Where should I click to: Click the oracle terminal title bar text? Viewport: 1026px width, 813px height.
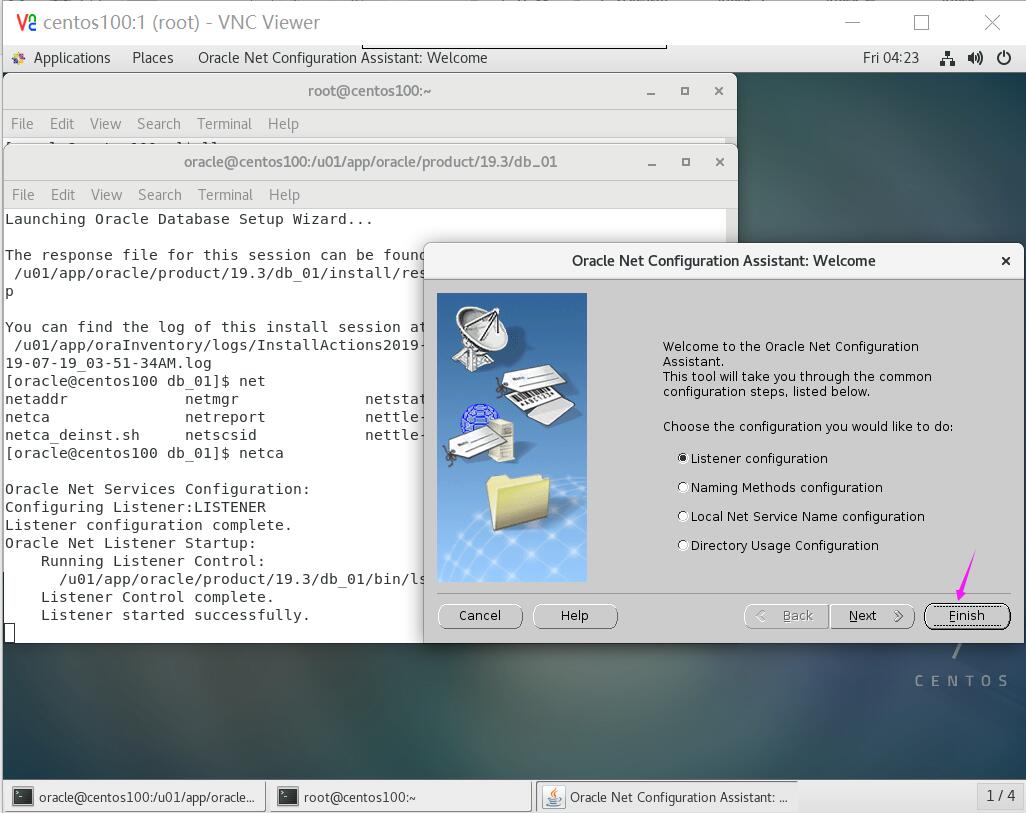coord(370,162)
